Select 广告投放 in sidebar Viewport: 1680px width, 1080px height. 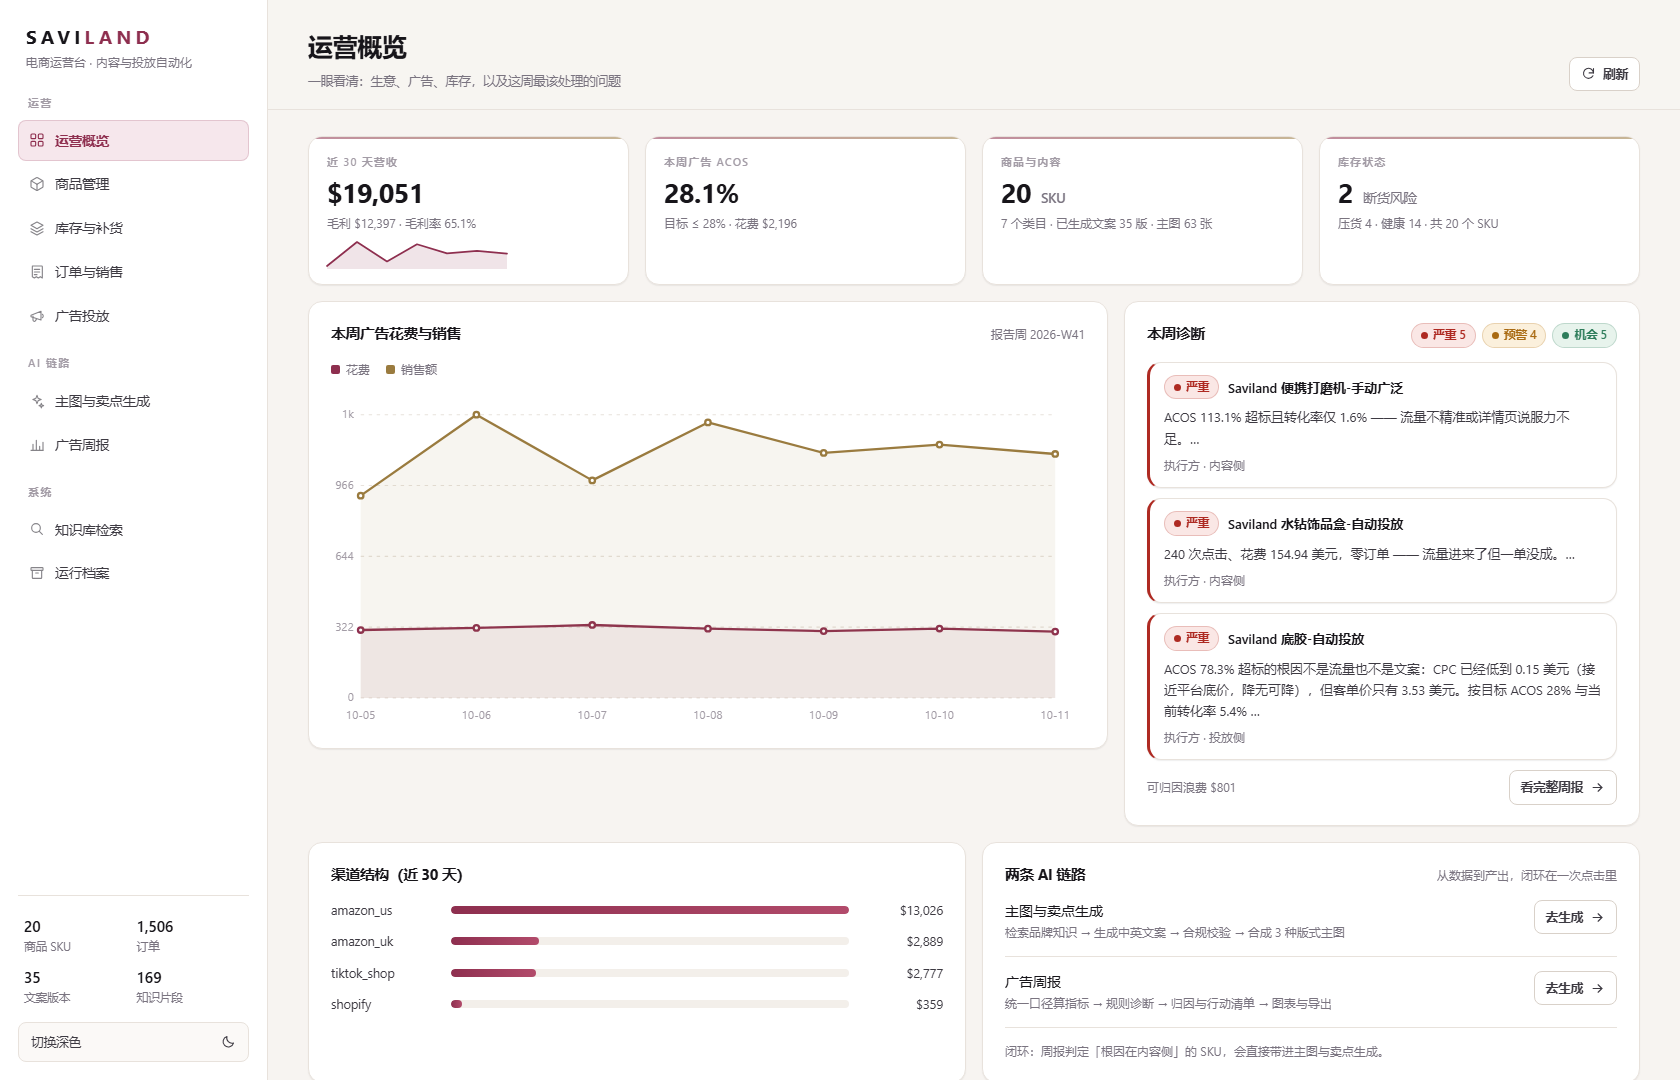point(133,316)
